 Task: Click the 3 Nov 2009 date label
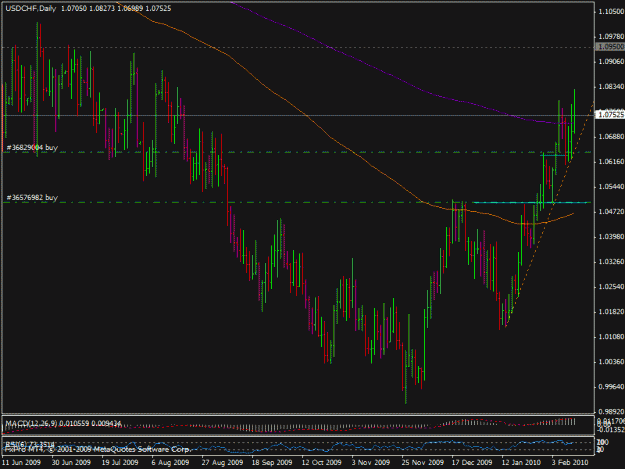371,462
